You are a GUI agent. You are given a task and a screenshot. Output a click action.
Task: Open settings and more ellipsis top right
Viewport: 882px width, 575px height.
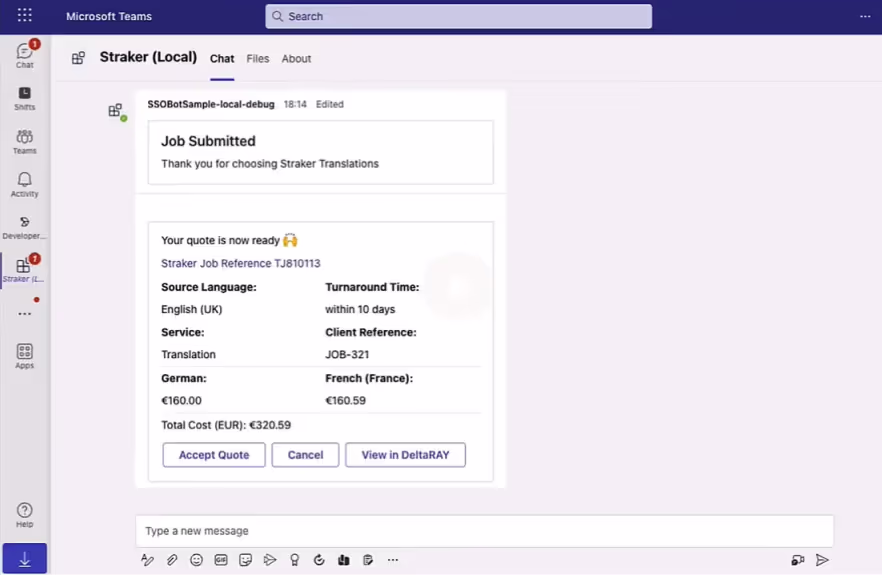[x=865, y=16]
